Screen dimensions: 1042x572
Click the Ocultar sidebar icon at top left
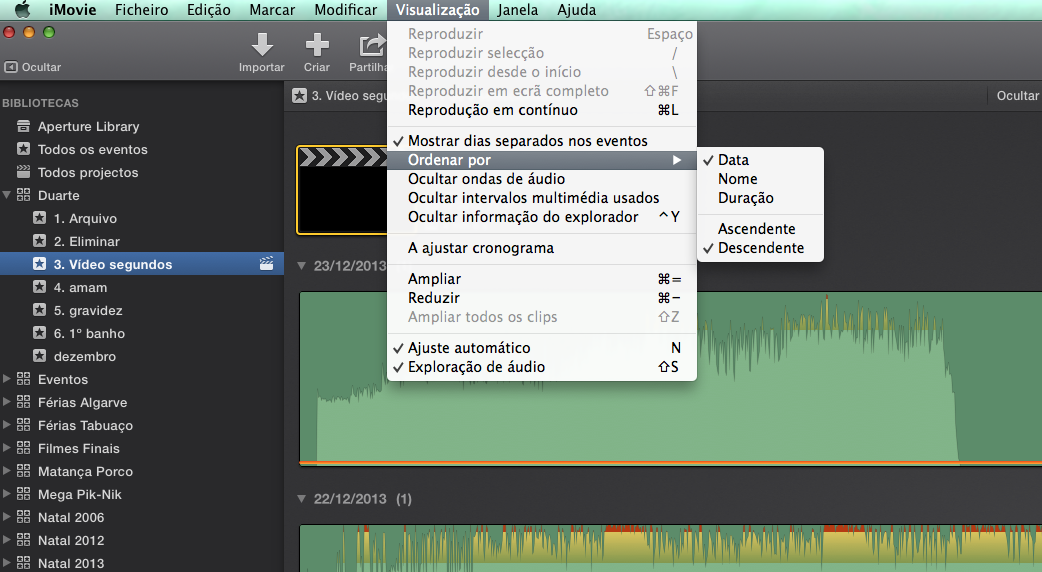point(11,67)
